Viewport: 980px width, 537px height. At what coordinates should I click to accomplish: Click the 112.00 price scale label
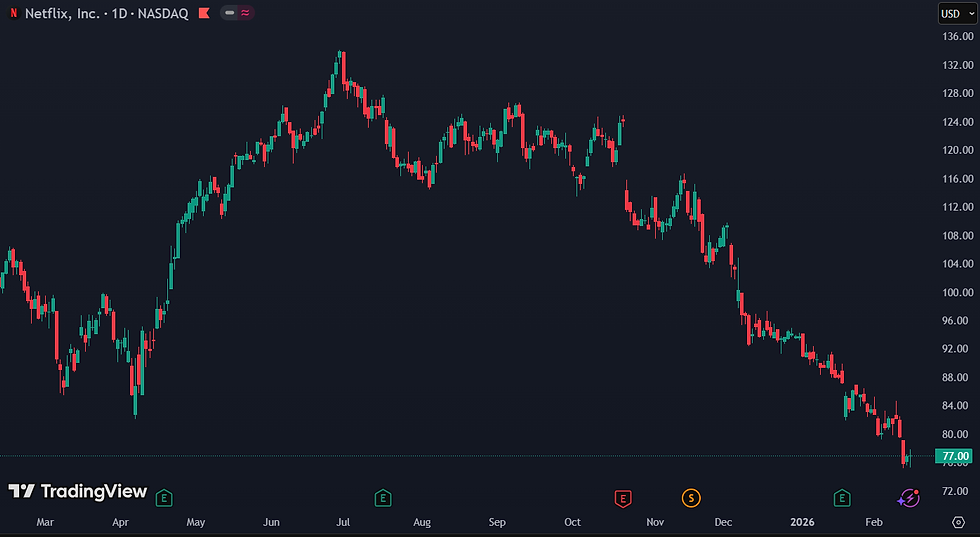coord(958,207)
